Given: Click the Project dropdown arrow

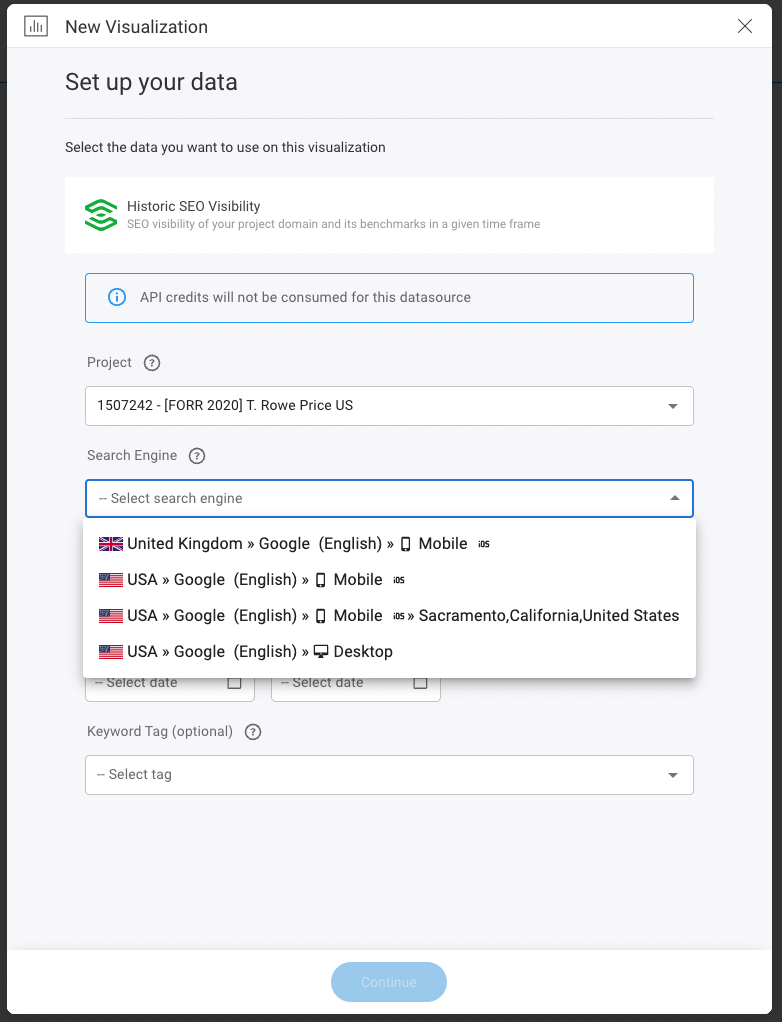Looking at the screenshot, I should (x=673, y=406).
